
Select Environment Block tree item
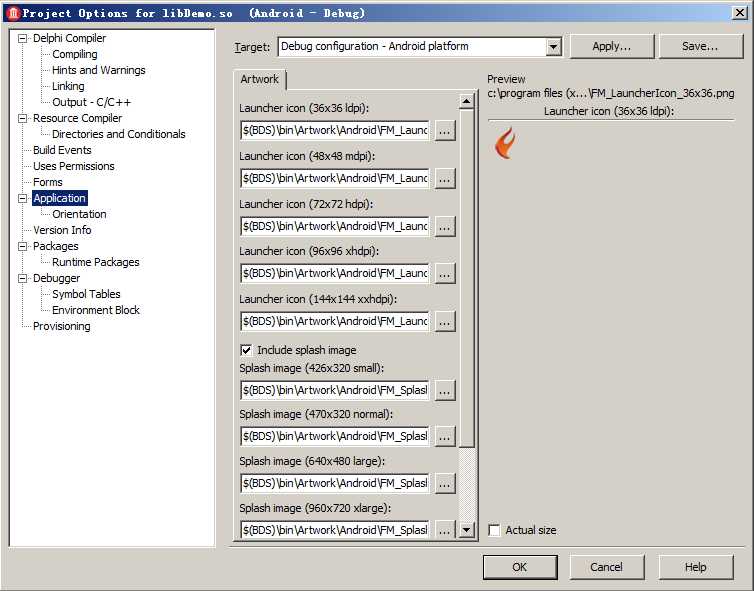96,310
